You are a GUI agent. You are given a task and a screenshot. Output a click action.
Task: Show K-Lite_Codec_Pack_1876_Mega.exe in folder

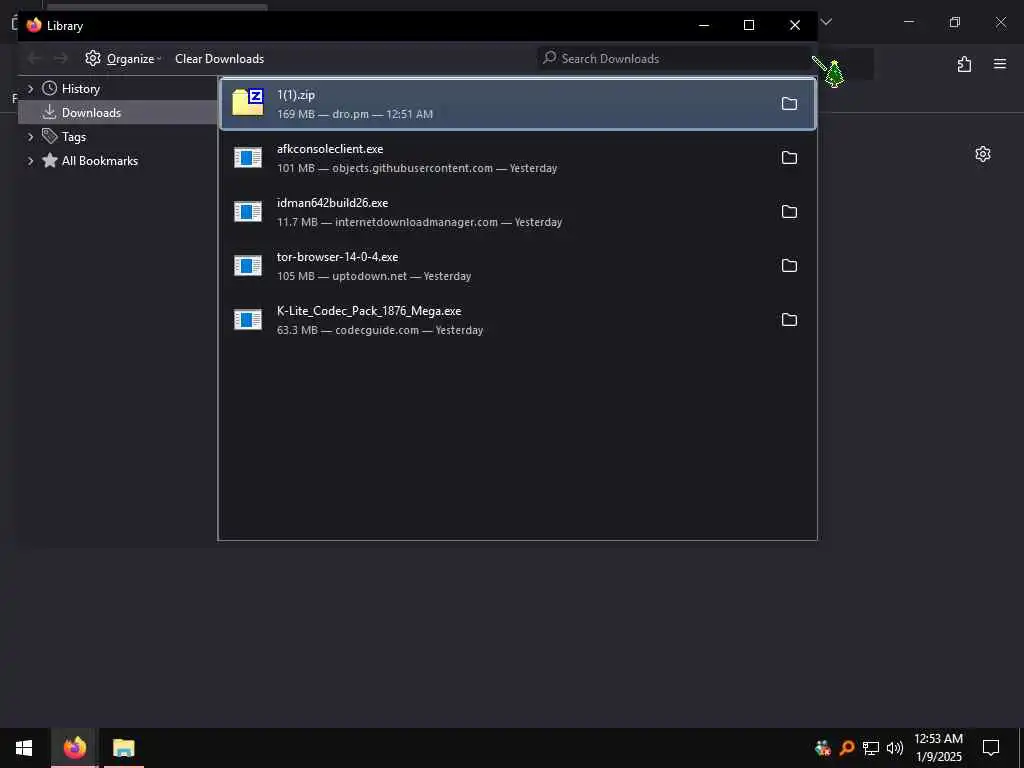click(789, 320)
